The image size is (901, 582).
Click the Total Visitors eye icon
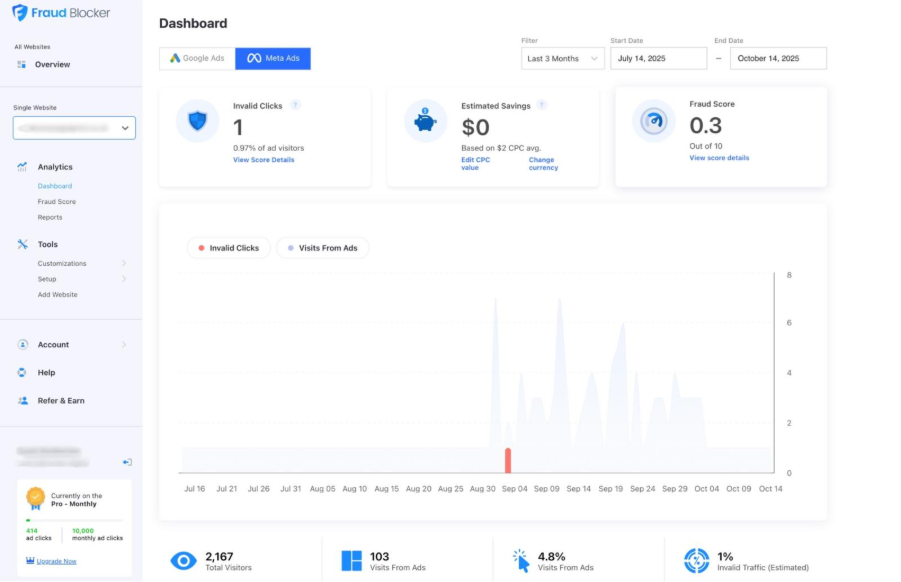coord(182,560)
